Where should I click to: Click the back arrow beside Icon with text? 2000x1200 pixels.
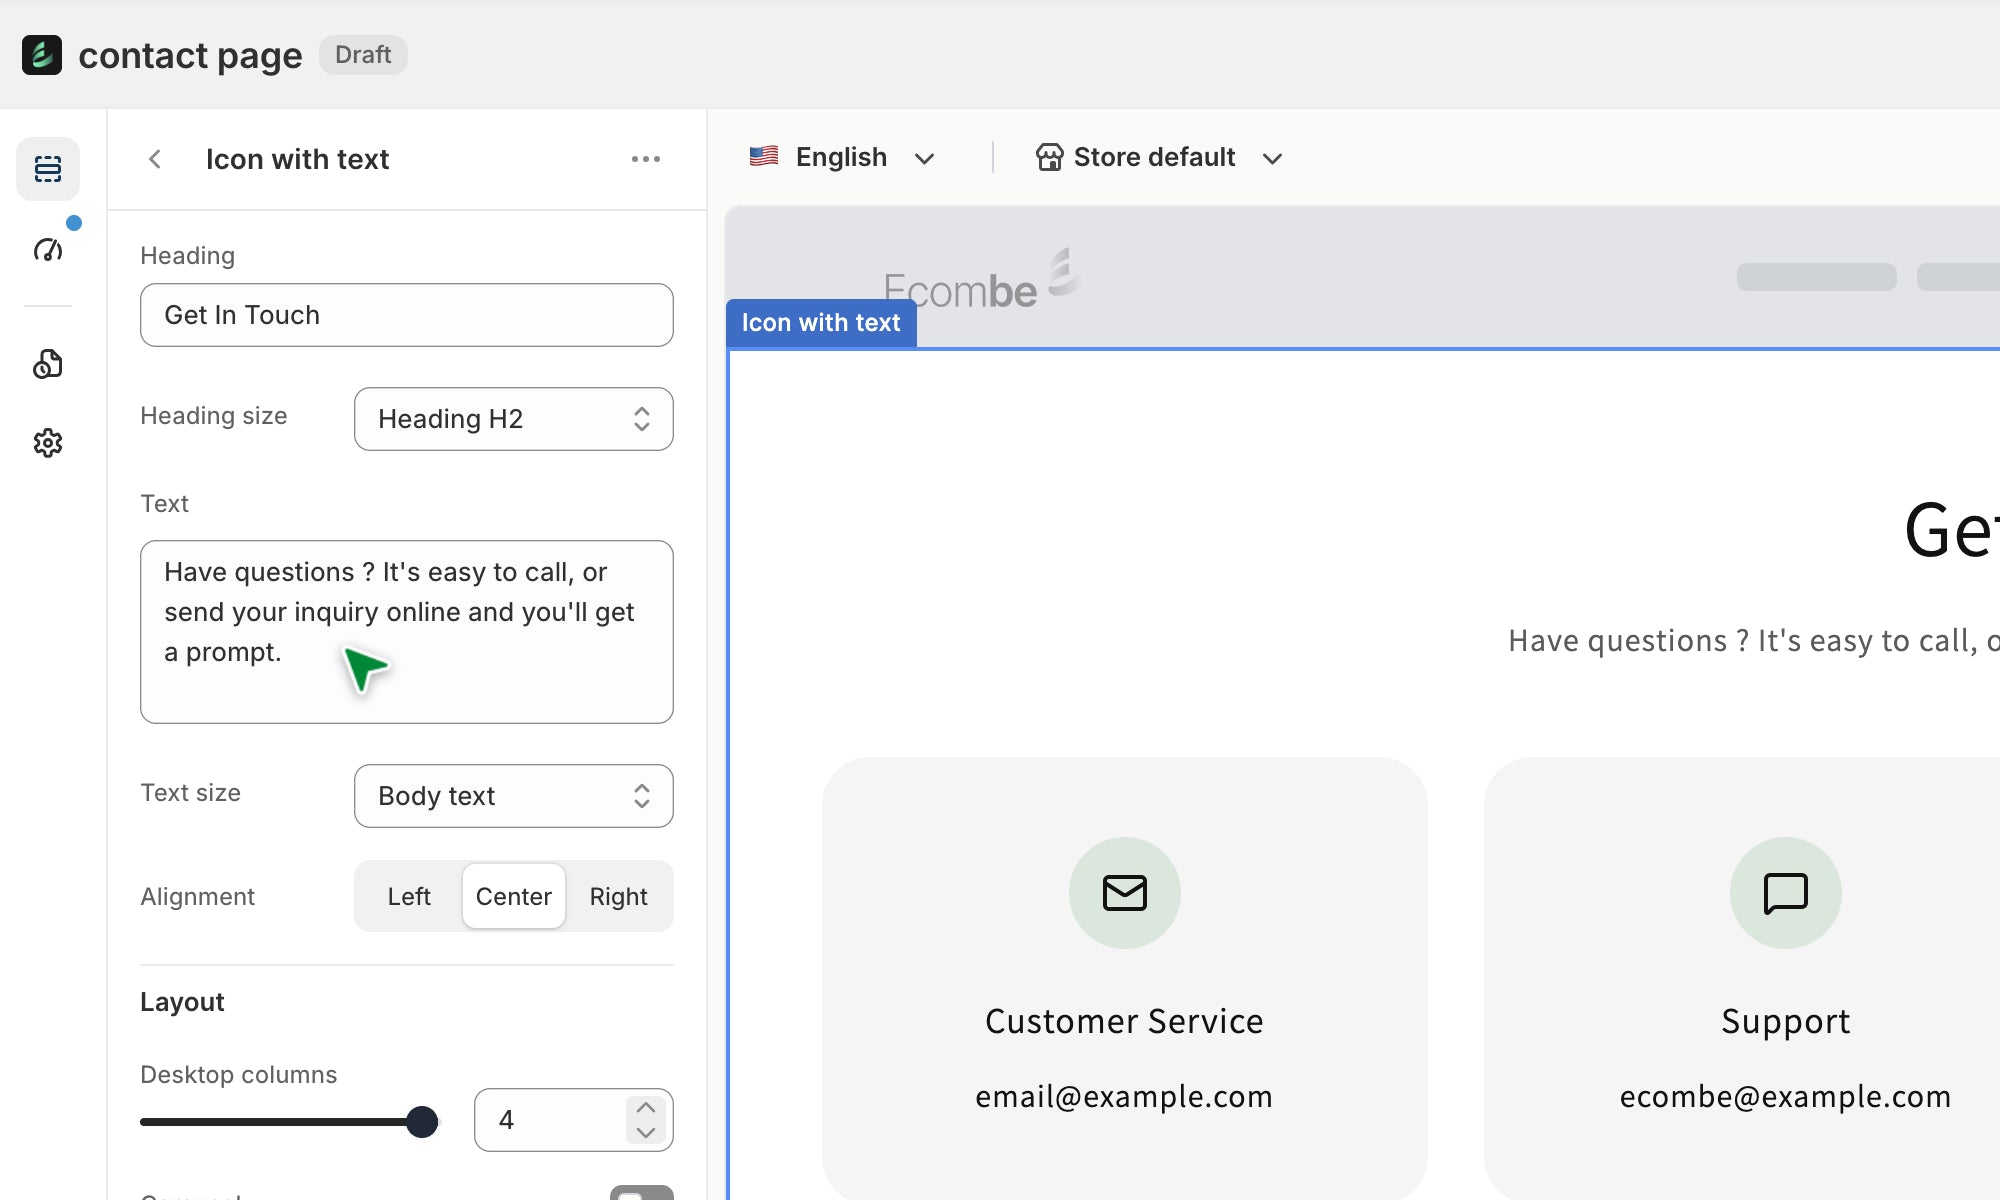(155, 159)
